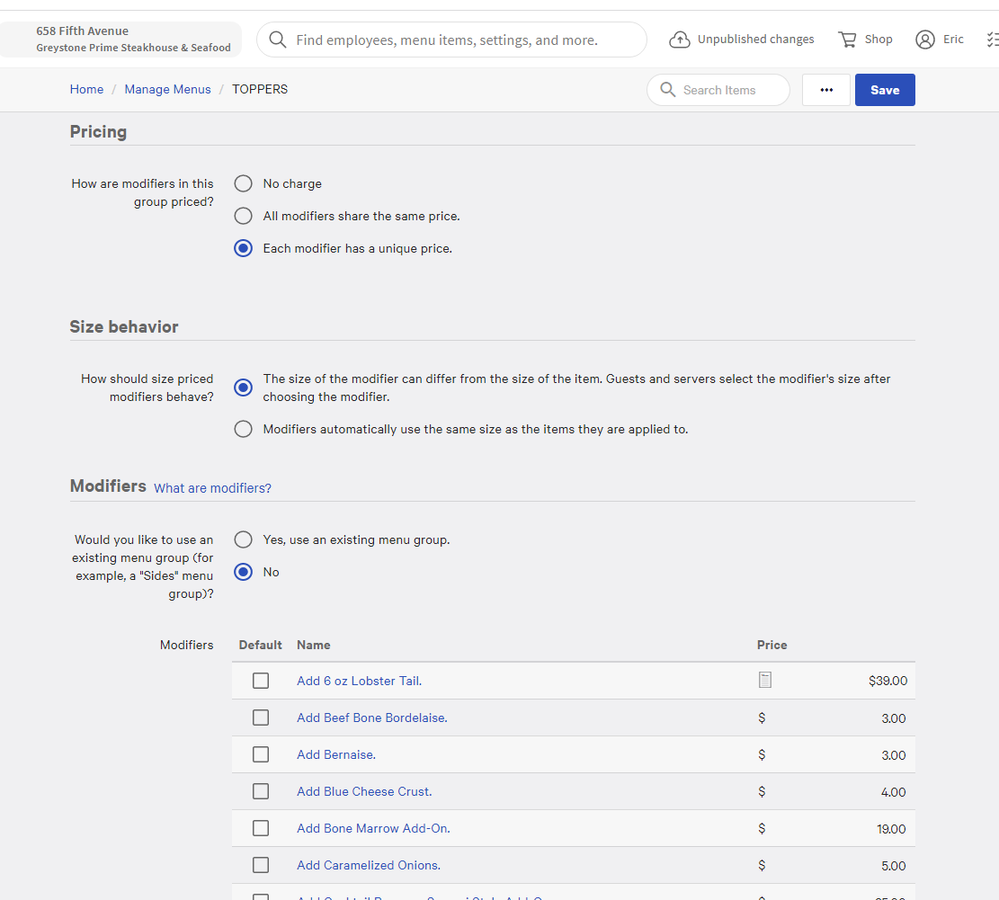Select 'All modifiers share the same price'

(243, 216)
